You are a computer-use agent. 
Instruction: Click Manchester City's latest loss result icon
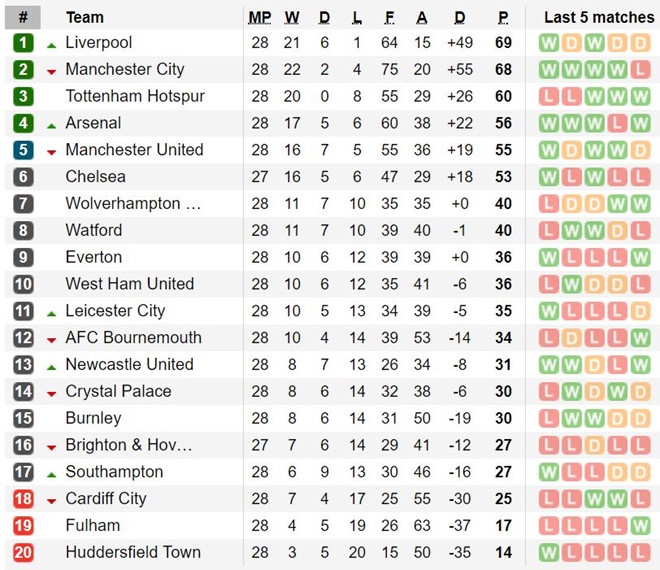[641, 70]
